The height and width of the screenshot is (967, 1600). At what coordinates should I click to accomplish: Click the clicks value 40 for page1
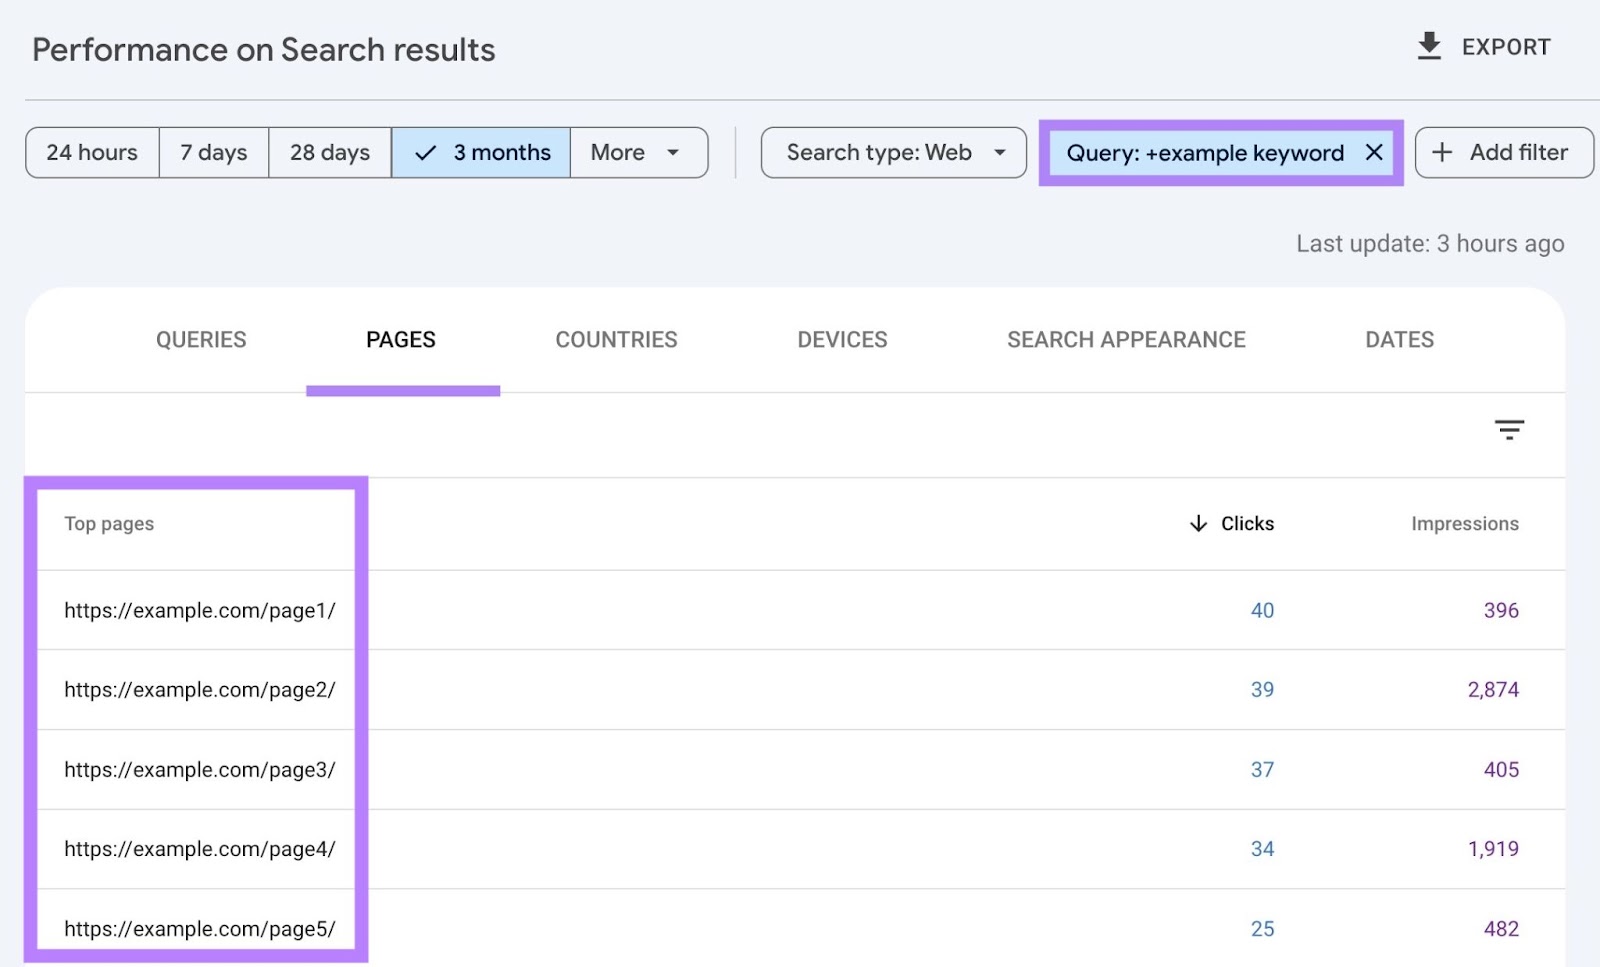click(1261, 610)
